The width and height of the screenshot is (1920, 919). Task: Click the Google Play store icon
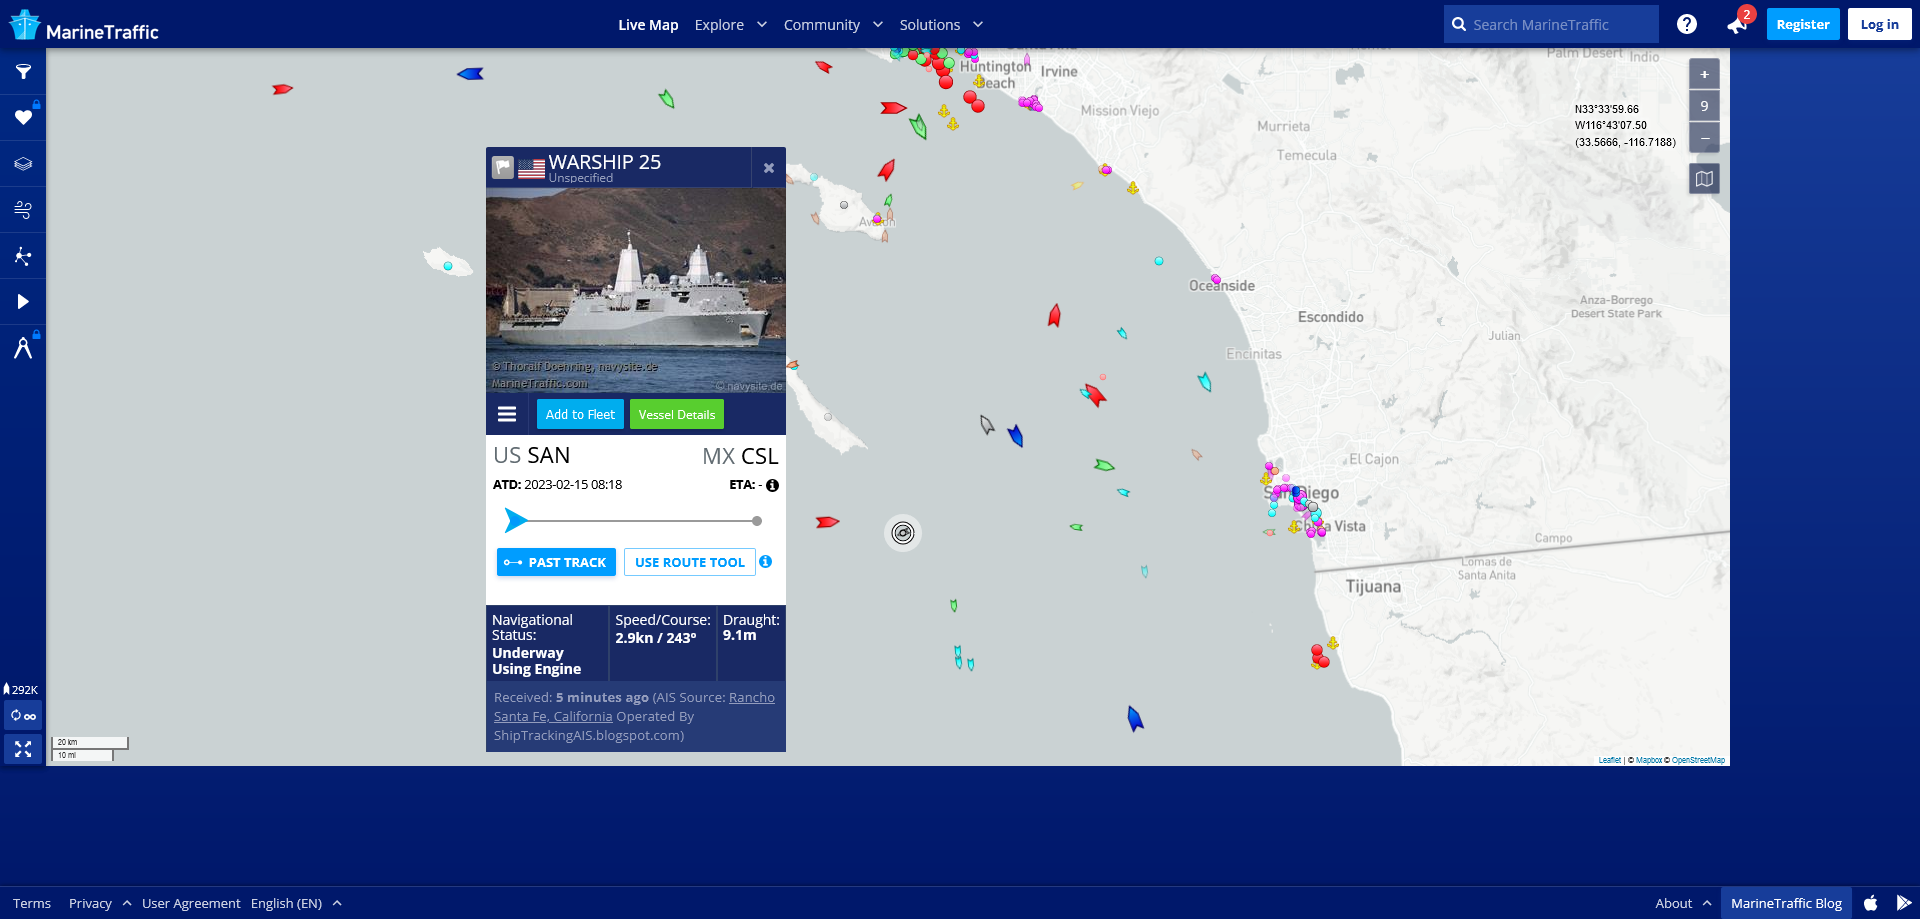[x=1904, y=903]
